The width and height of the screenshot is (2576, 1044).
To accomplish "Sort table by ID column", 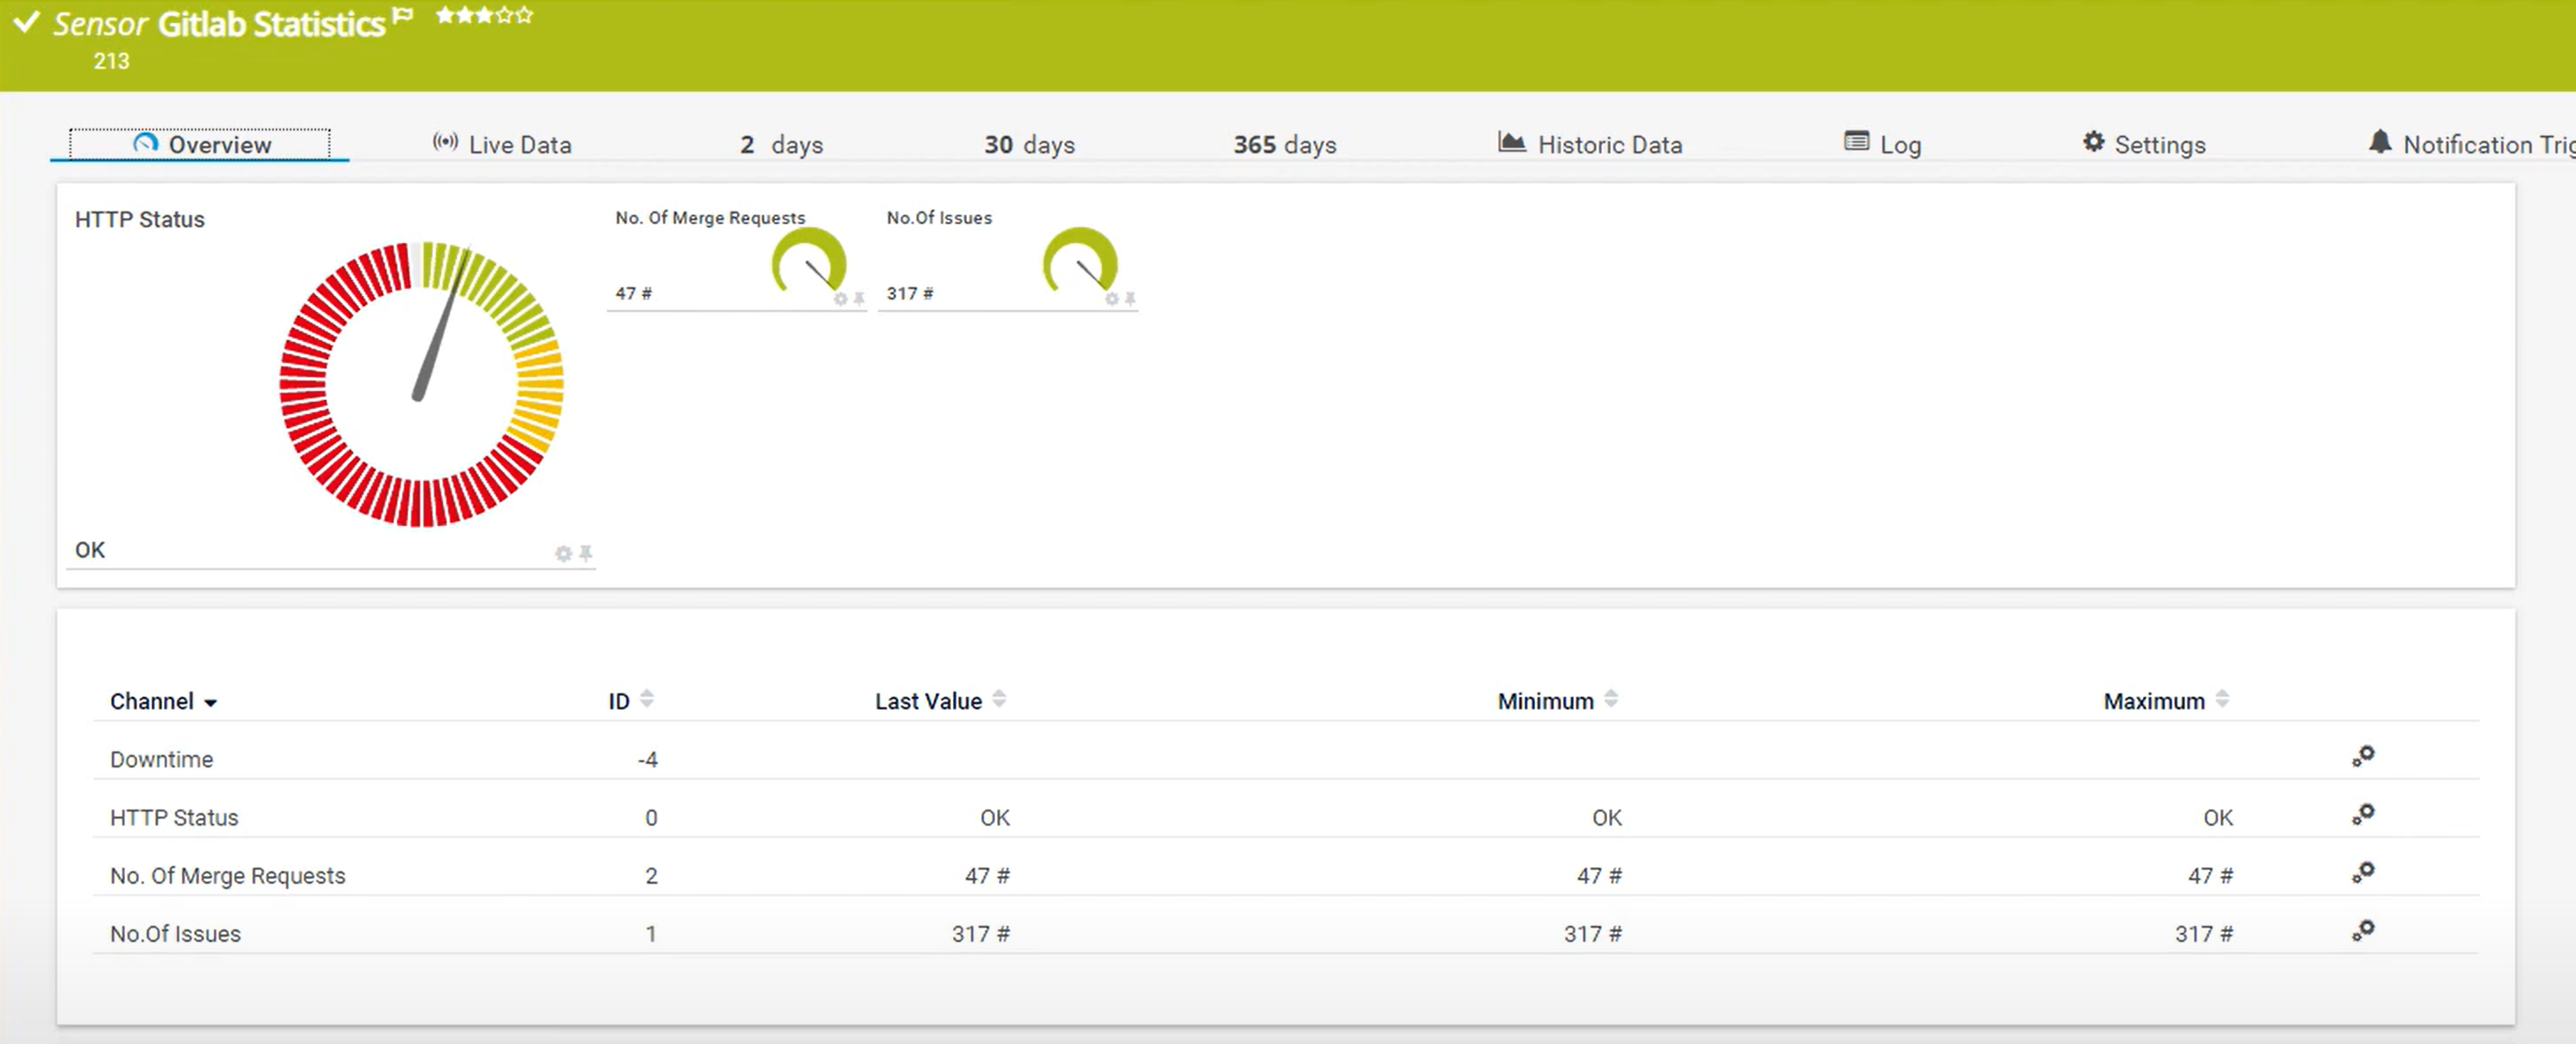I will (x=646, y=699).
